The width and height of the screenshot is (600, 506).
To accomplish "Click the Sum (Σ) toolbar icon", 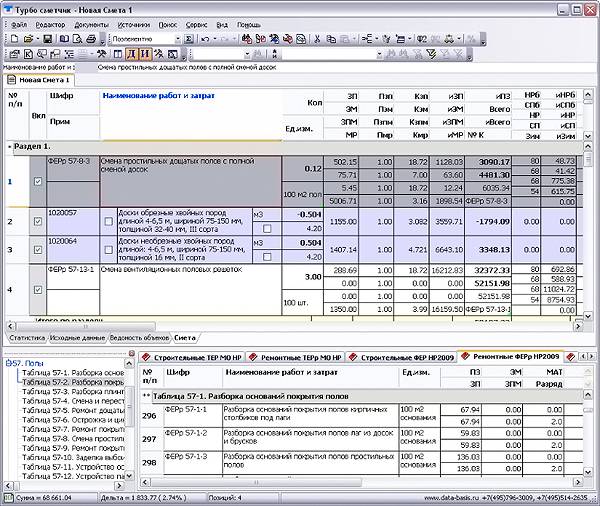I will (189, 38).
